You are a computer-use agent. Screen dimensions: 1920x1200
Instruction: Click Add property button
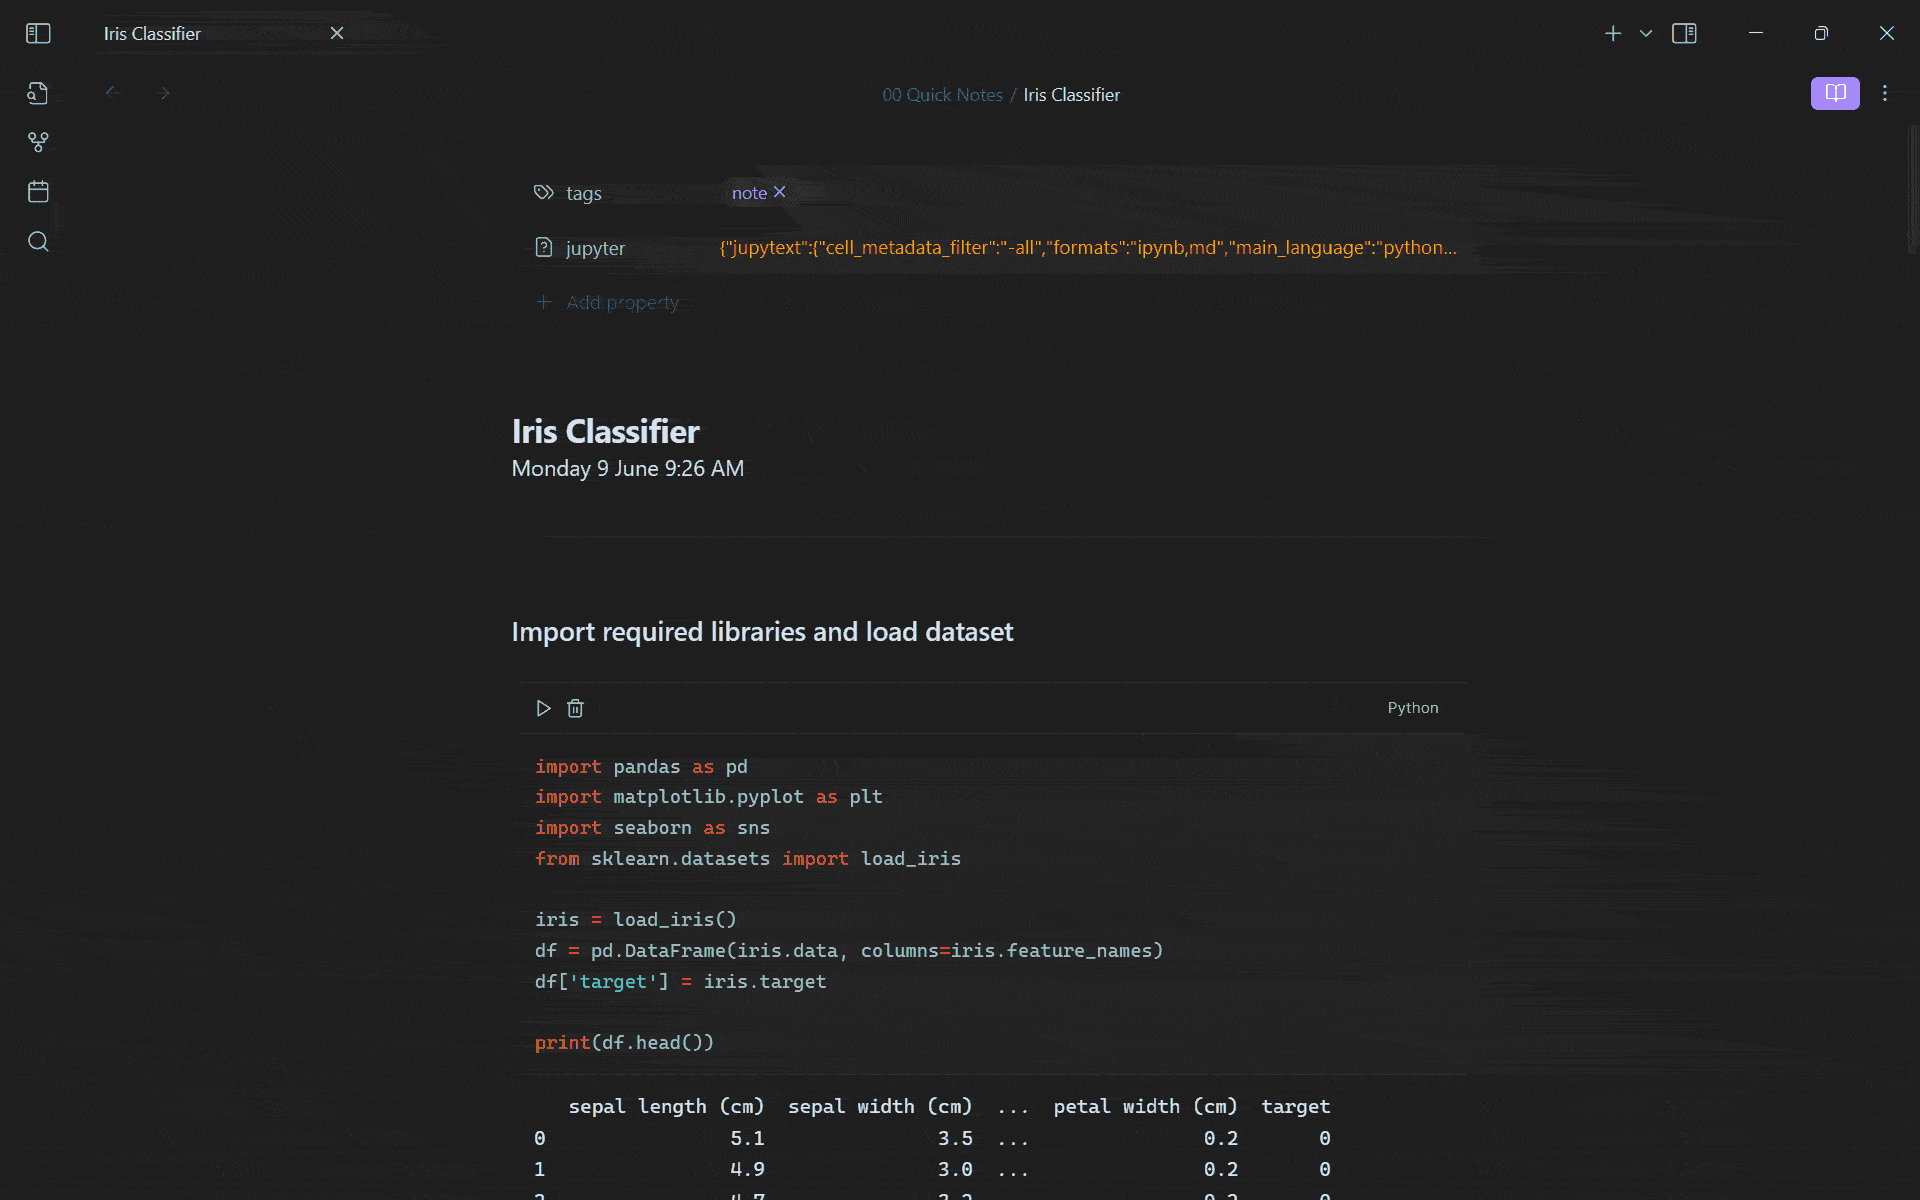(621, 302)
